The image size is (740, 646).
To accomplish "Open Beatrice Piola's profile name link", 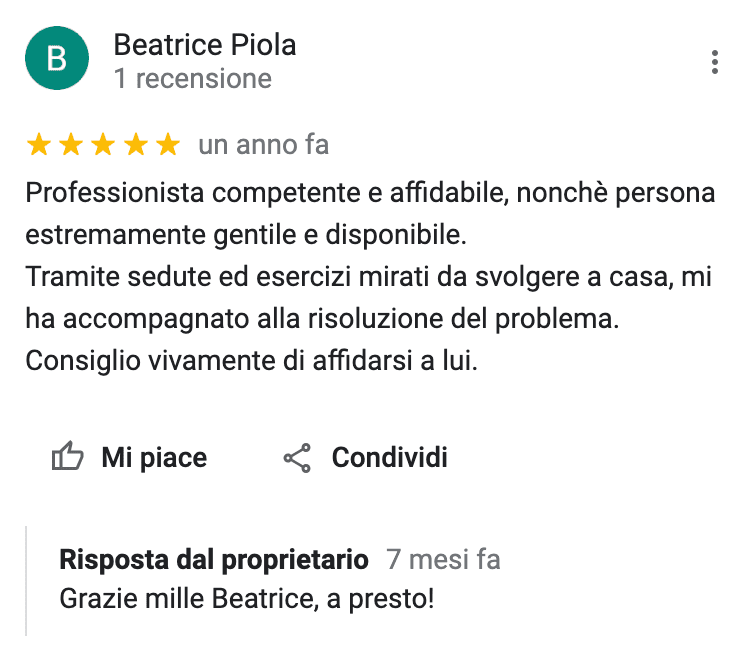I will [x=205, y=45].
